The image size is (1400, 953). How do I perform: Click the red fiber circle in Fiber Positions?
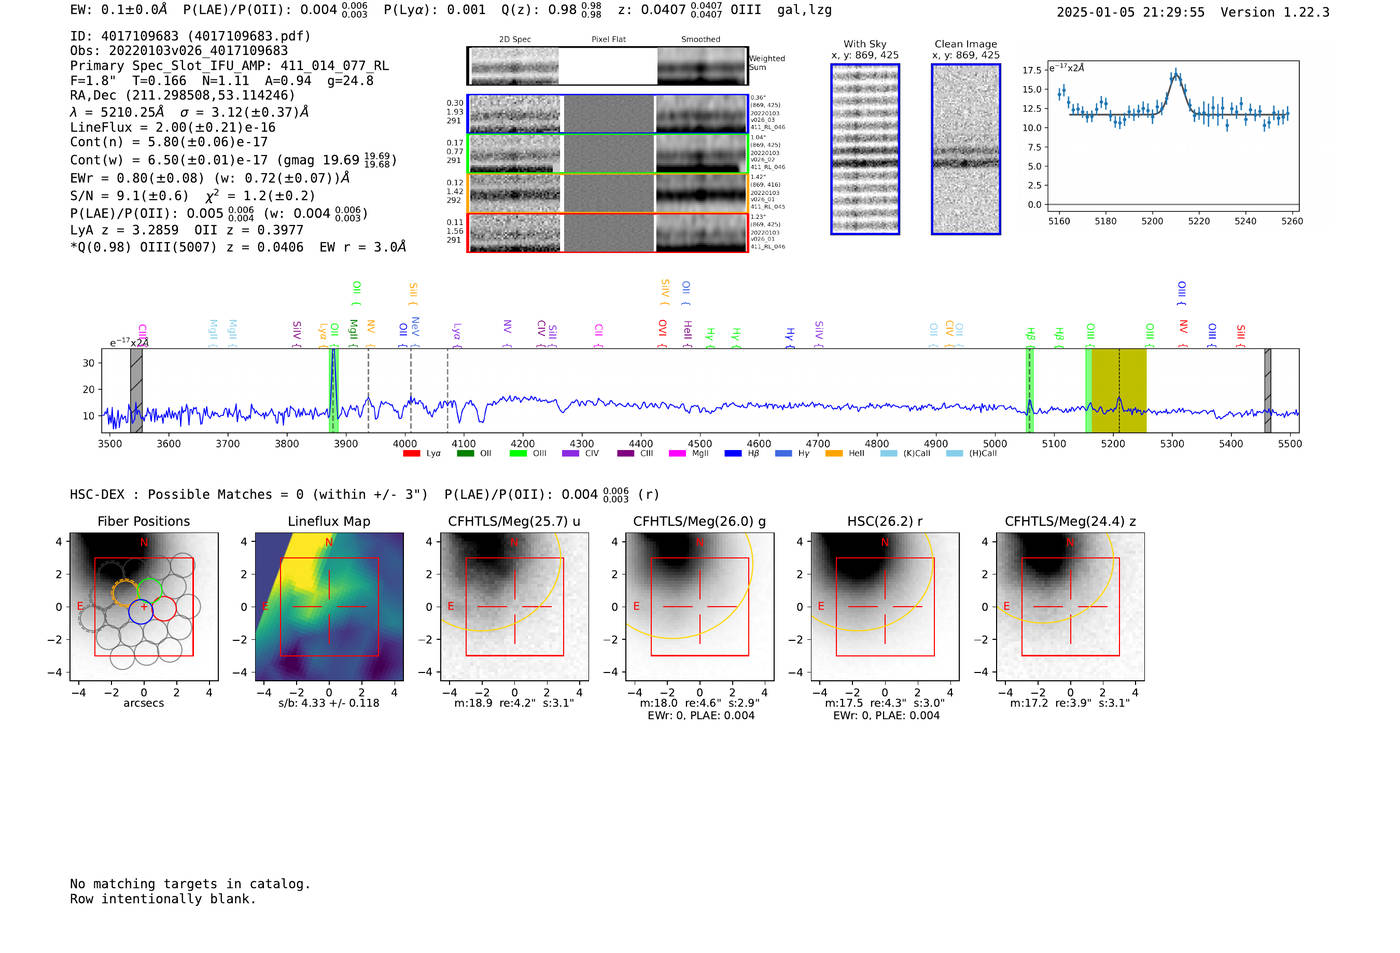pyautogui.click(x=164, y=608)
